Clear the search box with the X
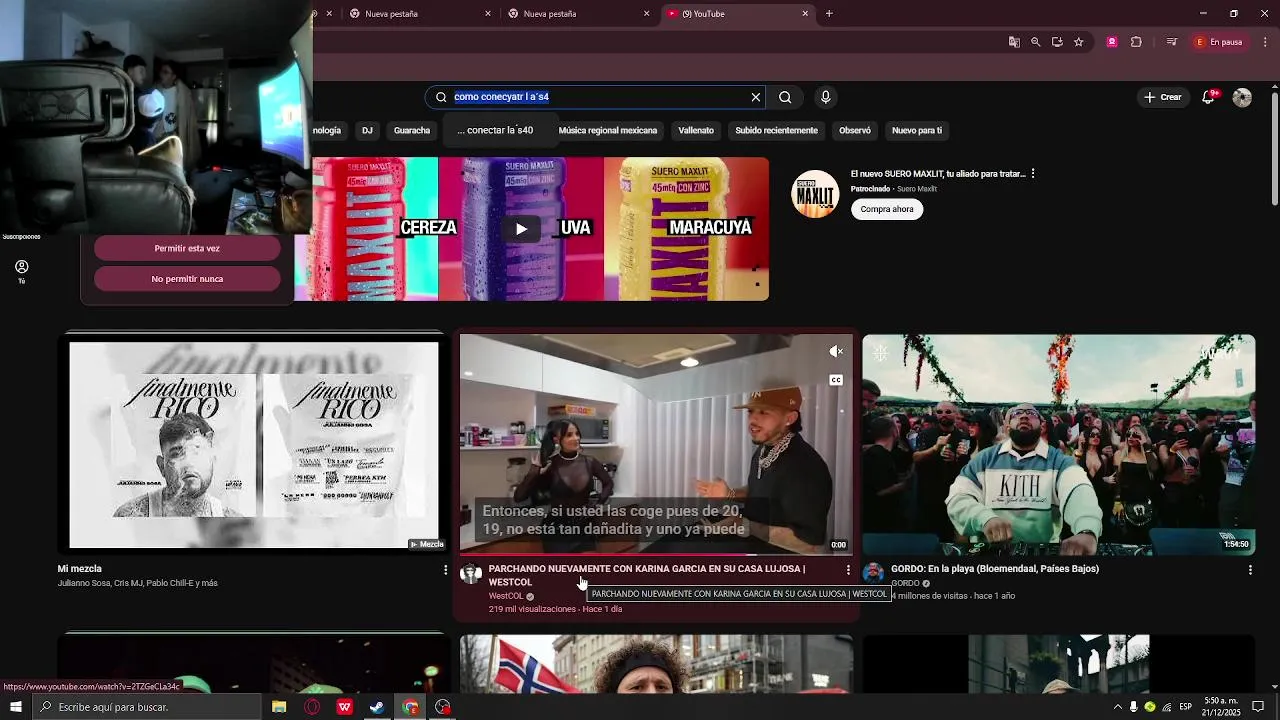The image size is (1280, 720). (756, 97)
